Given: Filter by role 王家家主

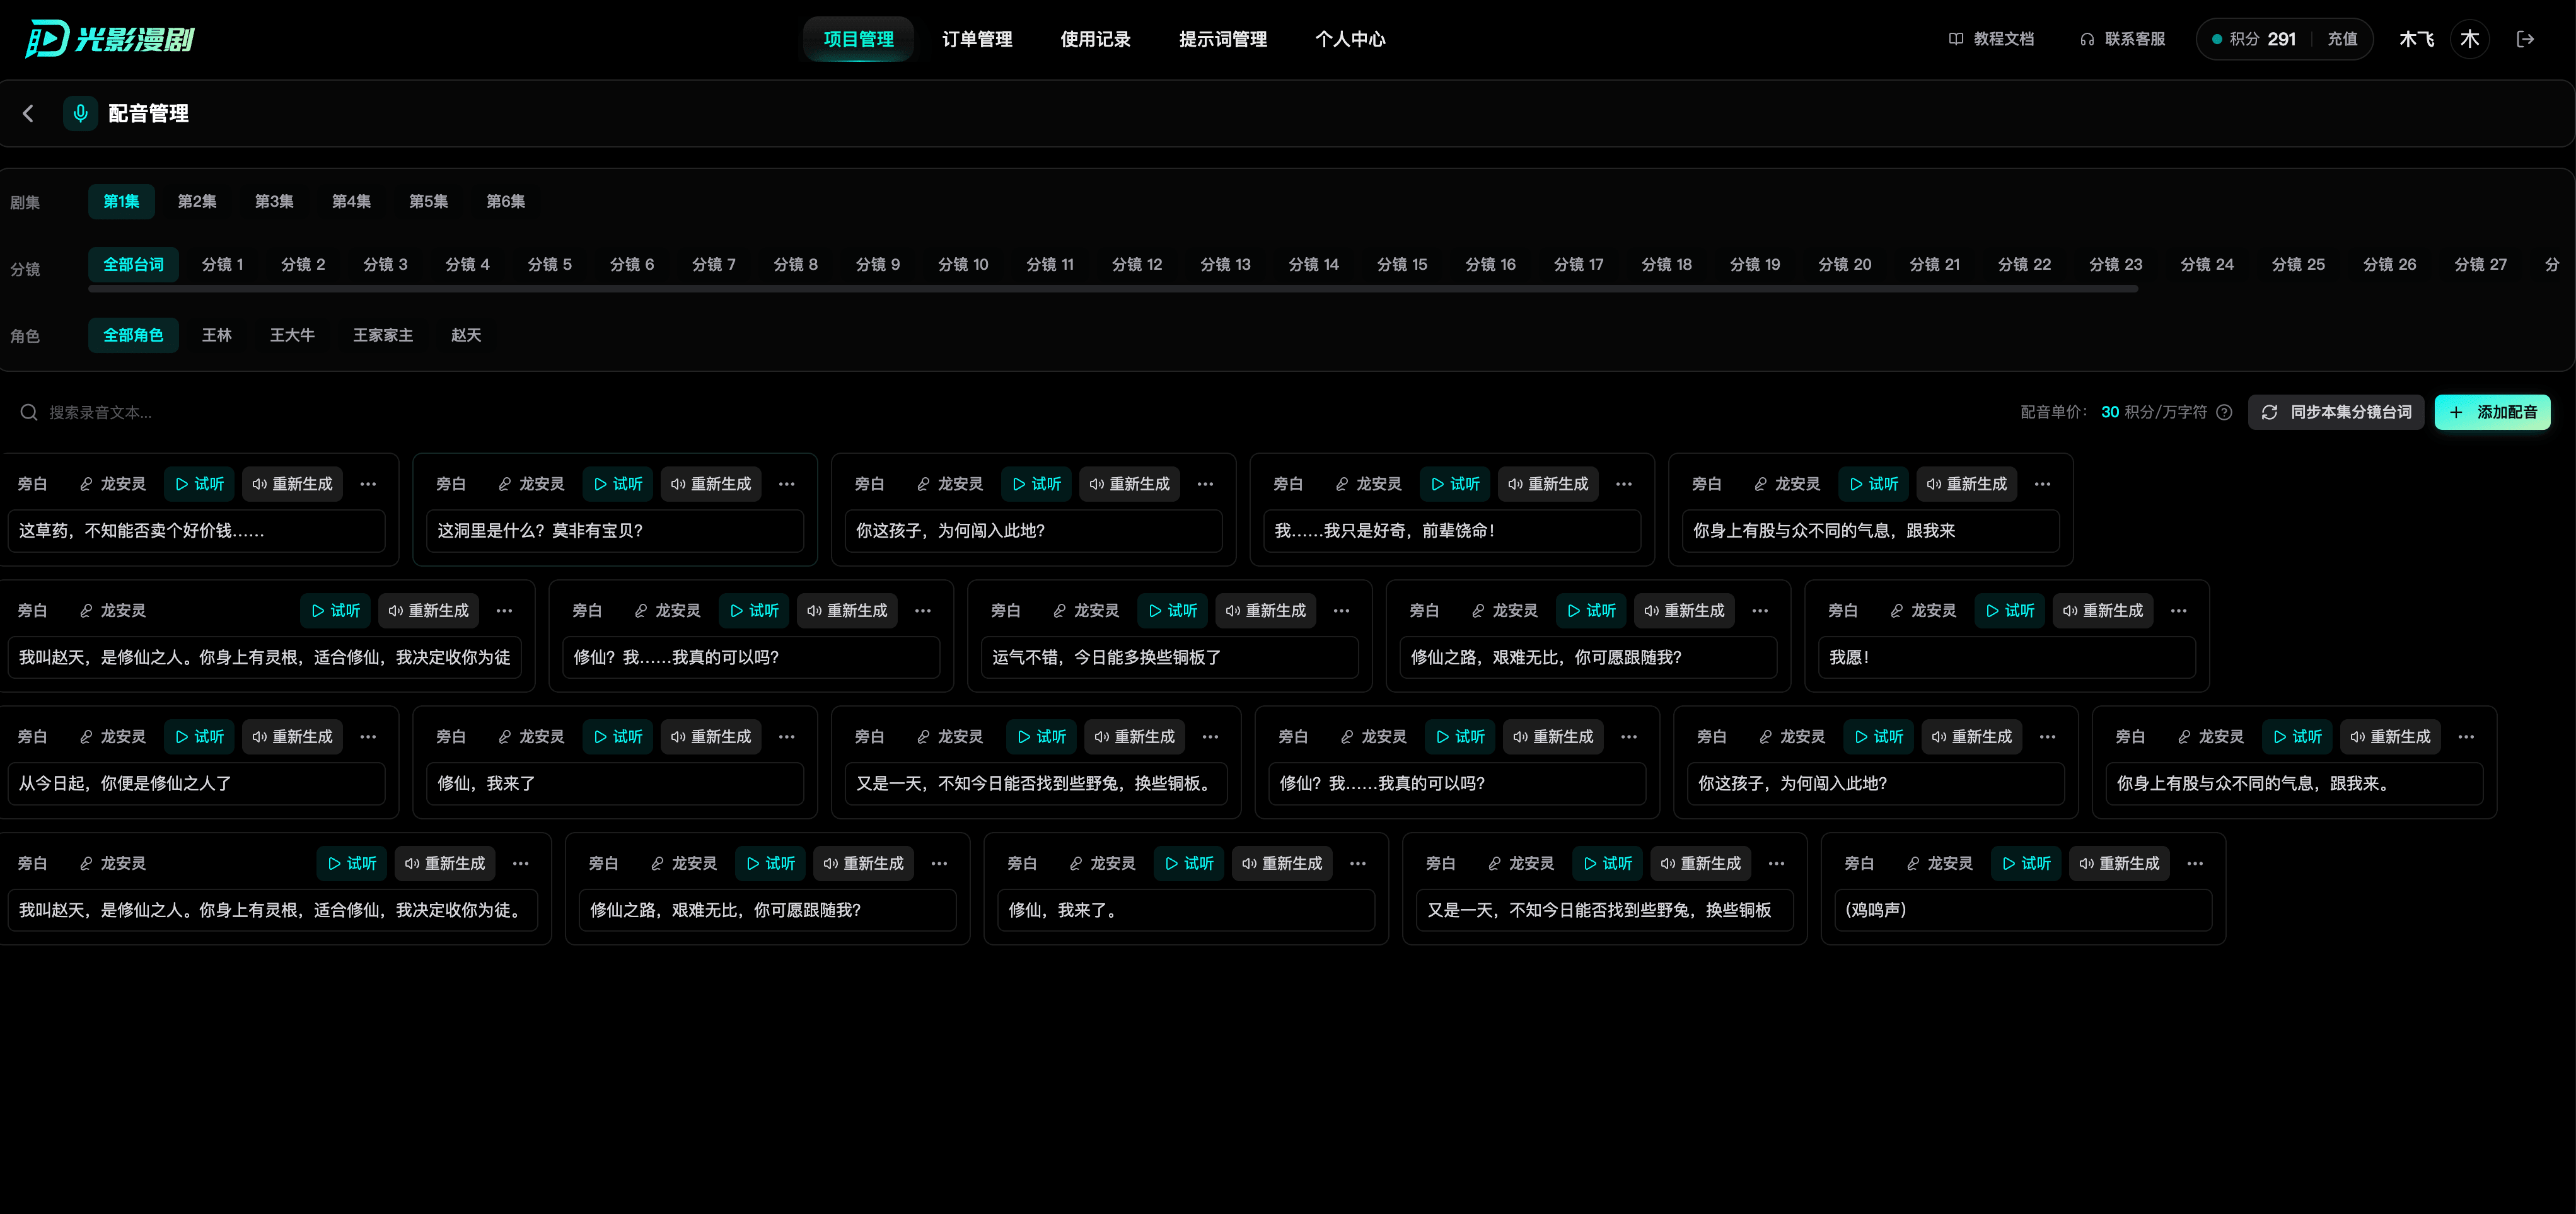Looking at the screenshot, I should coord(383,335).
